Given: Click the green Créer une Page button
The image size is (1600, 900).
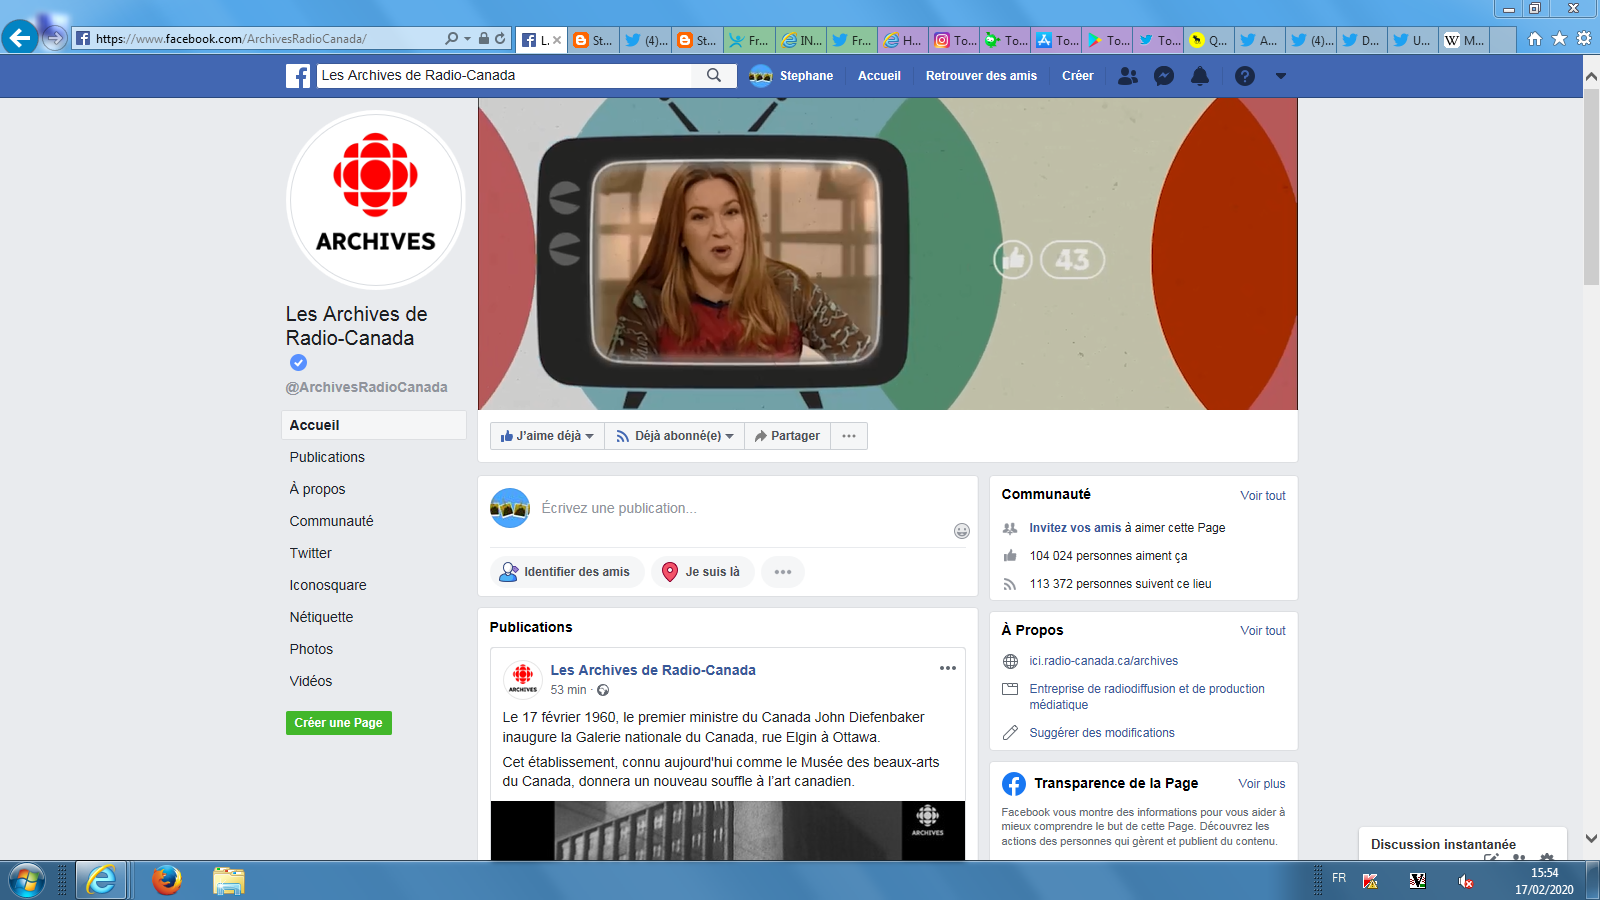Looking at the screenshot, I should [x=339, y=723].
